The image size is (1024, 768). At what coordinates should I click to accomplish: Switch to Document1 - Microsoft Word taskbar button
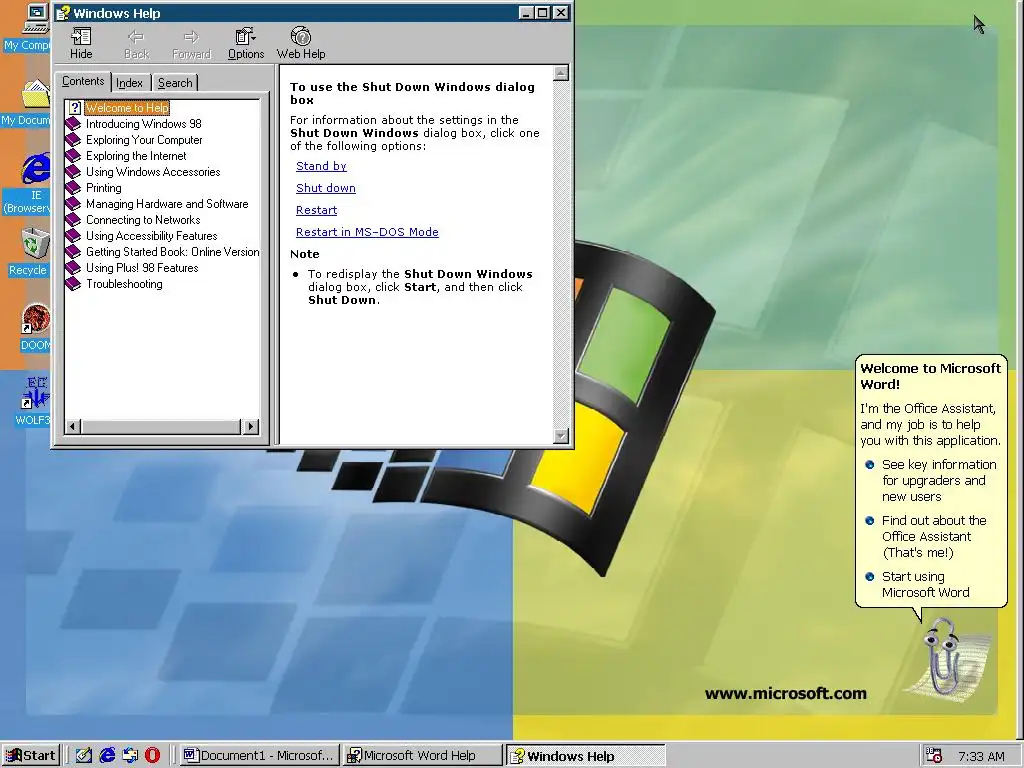click(x=260, y=756)
